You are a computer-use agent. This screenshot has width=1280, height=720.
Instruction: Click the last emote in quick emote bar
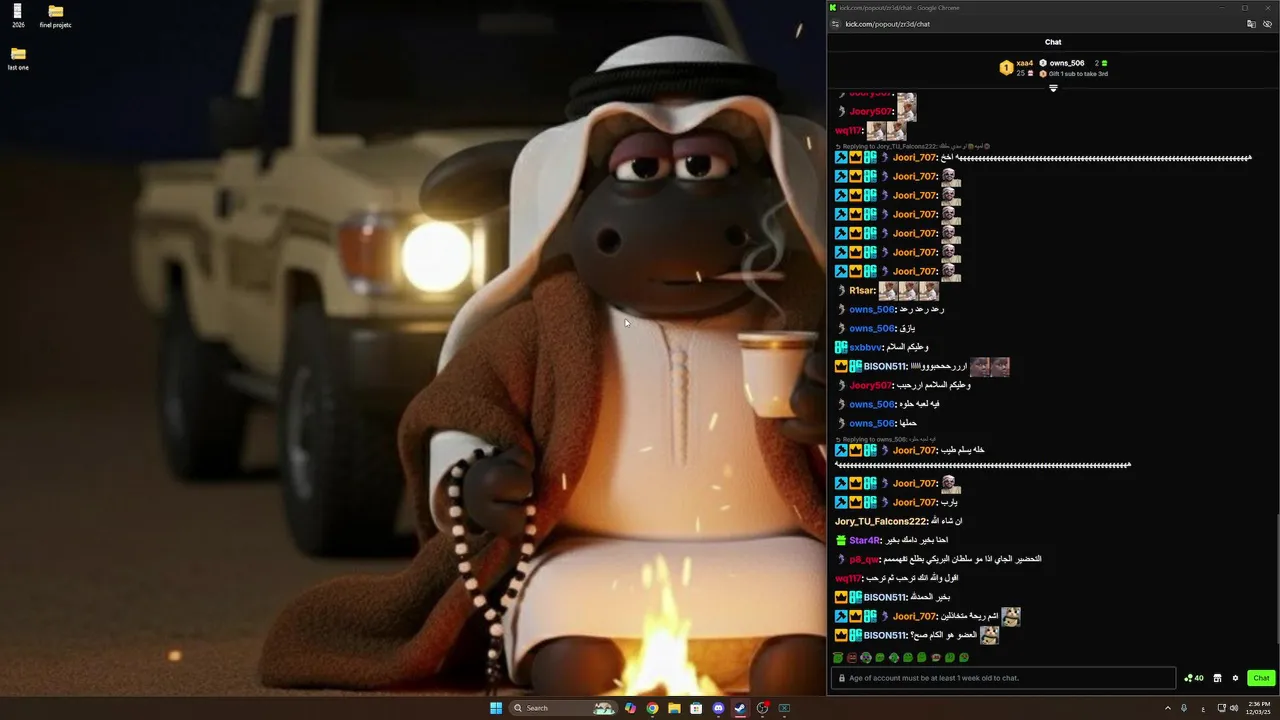click(x=964, y=658)
